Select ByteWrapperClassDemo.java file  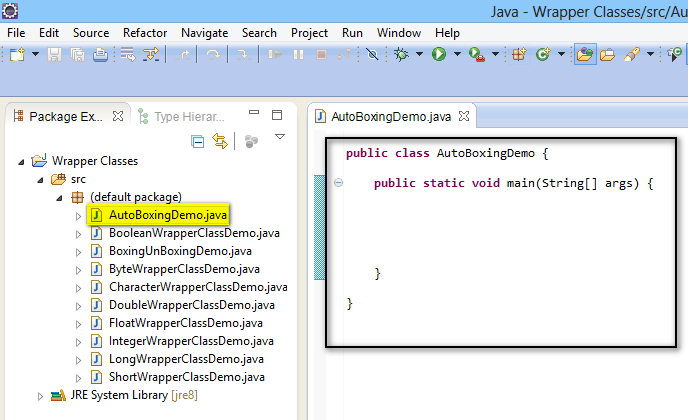pos(176,269)
